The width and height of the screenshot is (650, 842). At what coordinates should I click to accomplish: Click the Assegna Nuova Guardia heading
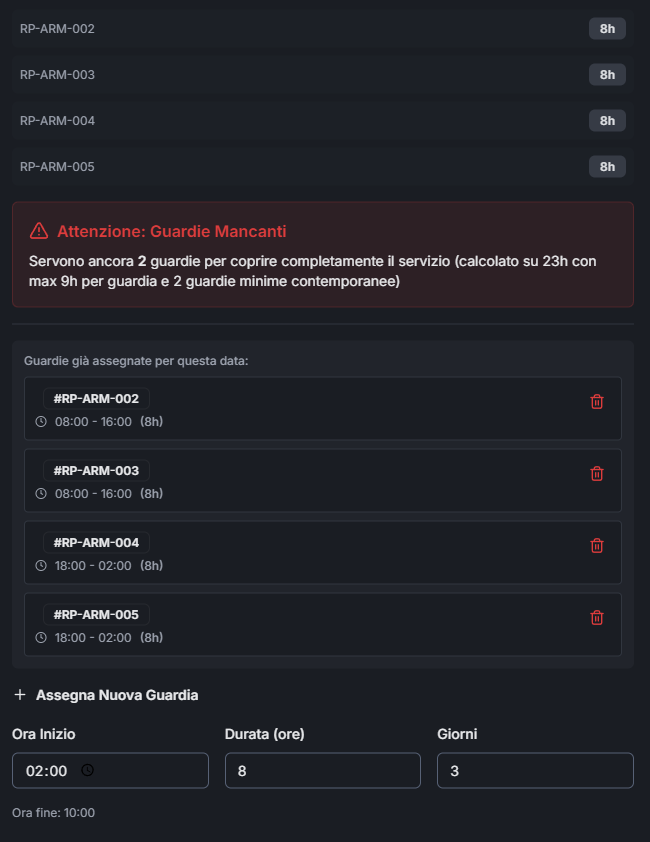point(117,695)
